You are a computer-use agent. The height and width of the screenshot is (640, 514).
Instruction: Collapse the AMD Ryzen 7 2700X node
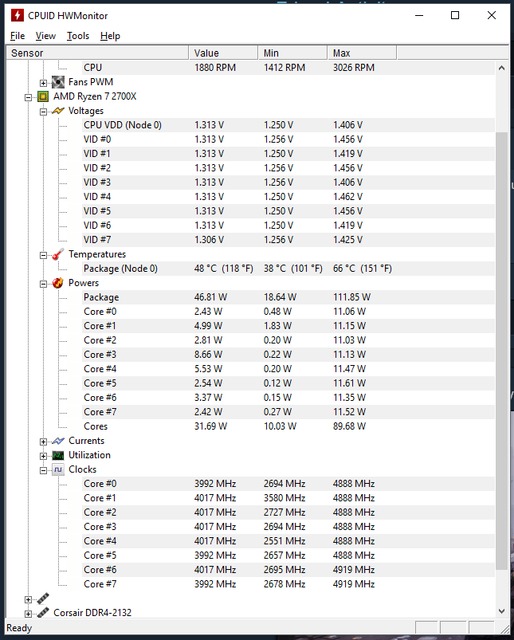point(28,97)
